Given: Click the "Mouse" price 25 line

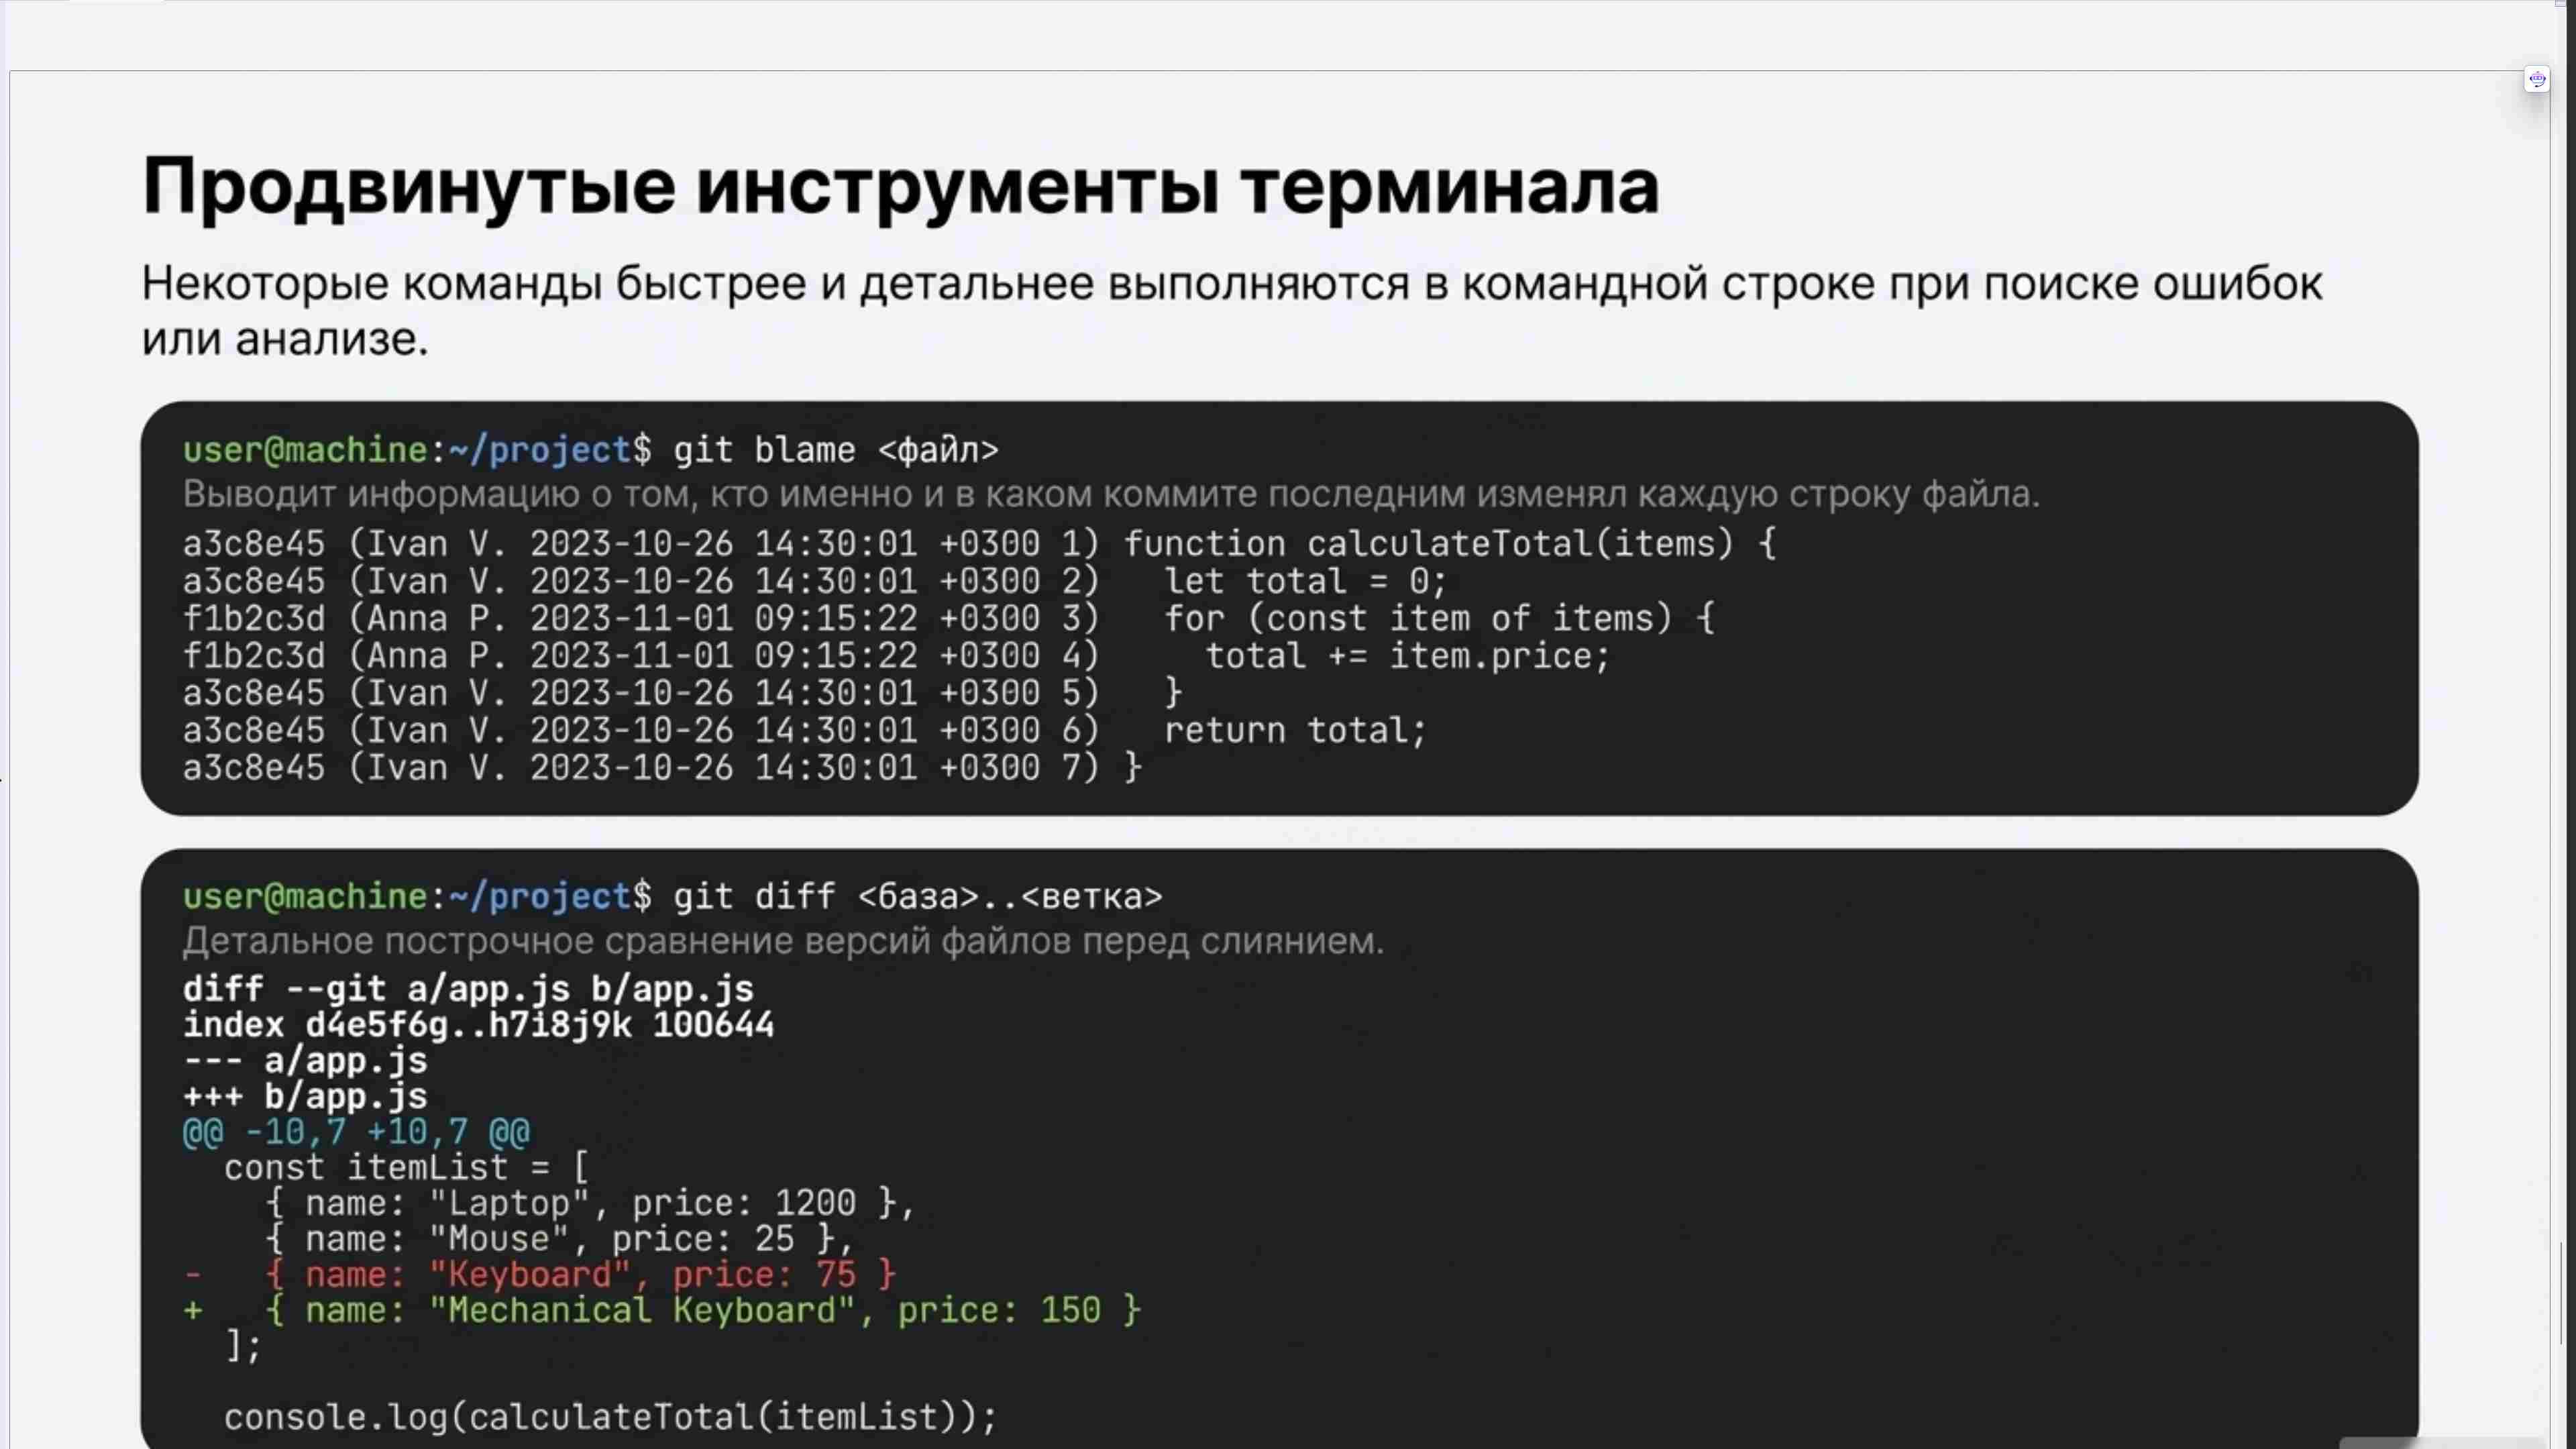Looking at the screenshot, I should pos(560,1239).
